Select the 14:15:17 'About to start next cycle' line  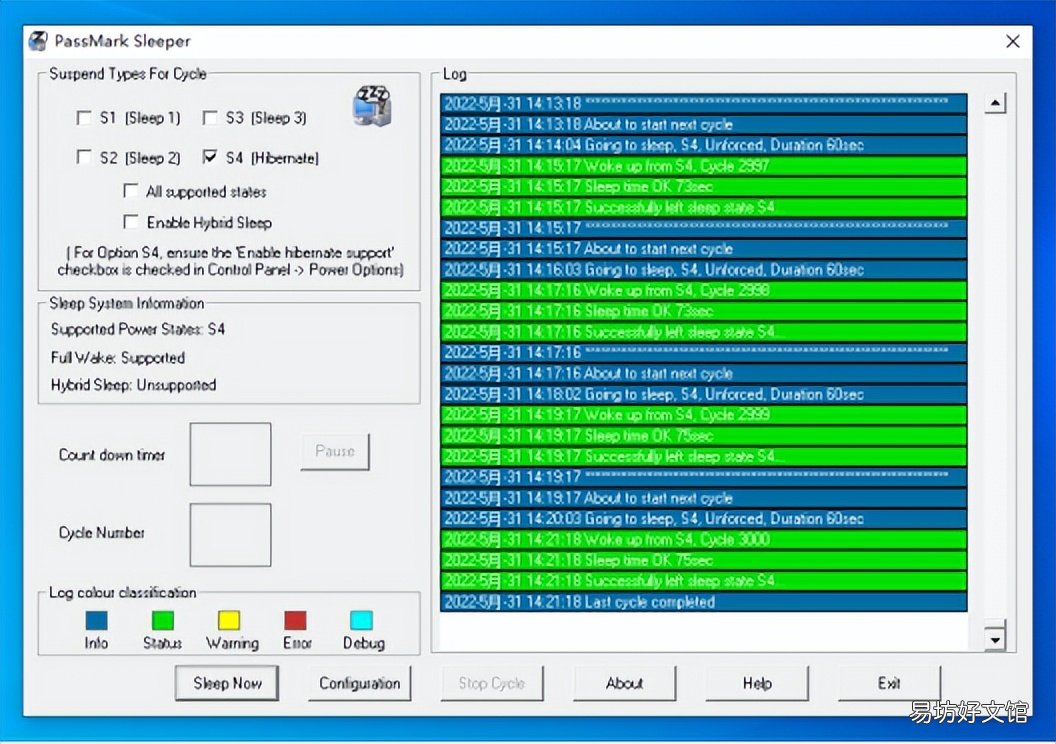[704, 248]
